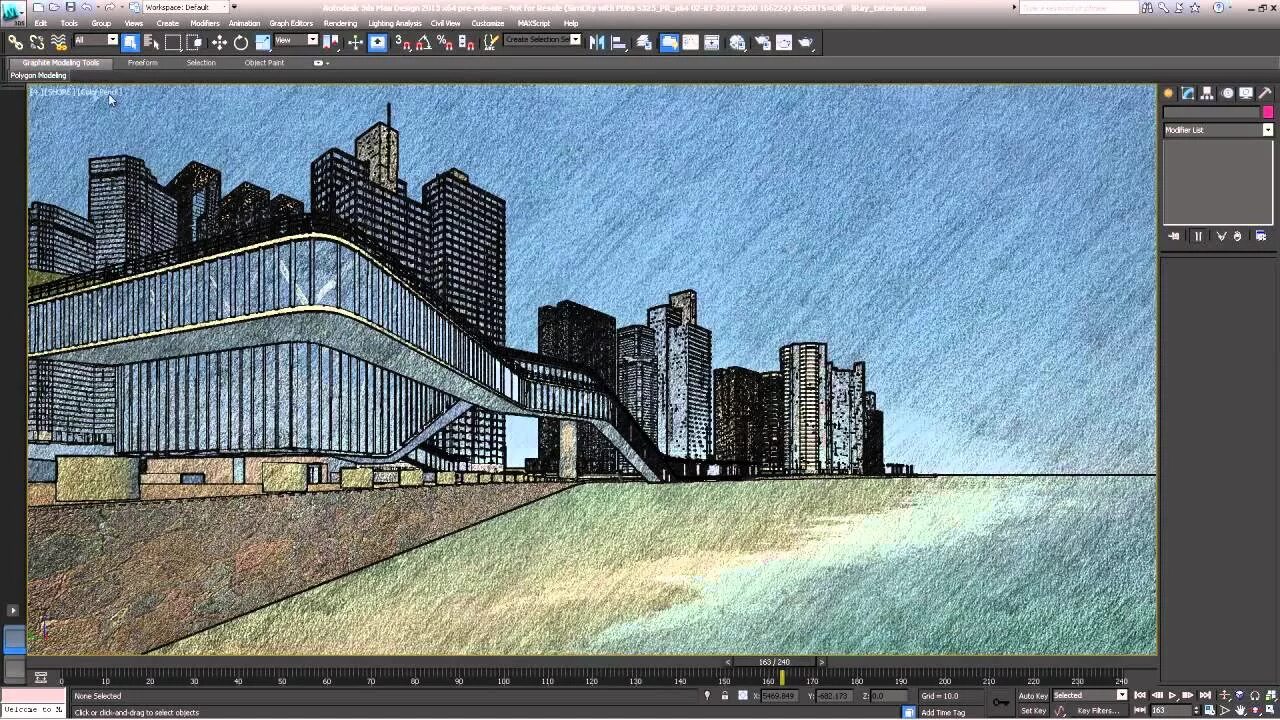The height and width of the screenshot is (720, 1280).
Task: Open the MAXScript menu
Action: click(534, 23)
